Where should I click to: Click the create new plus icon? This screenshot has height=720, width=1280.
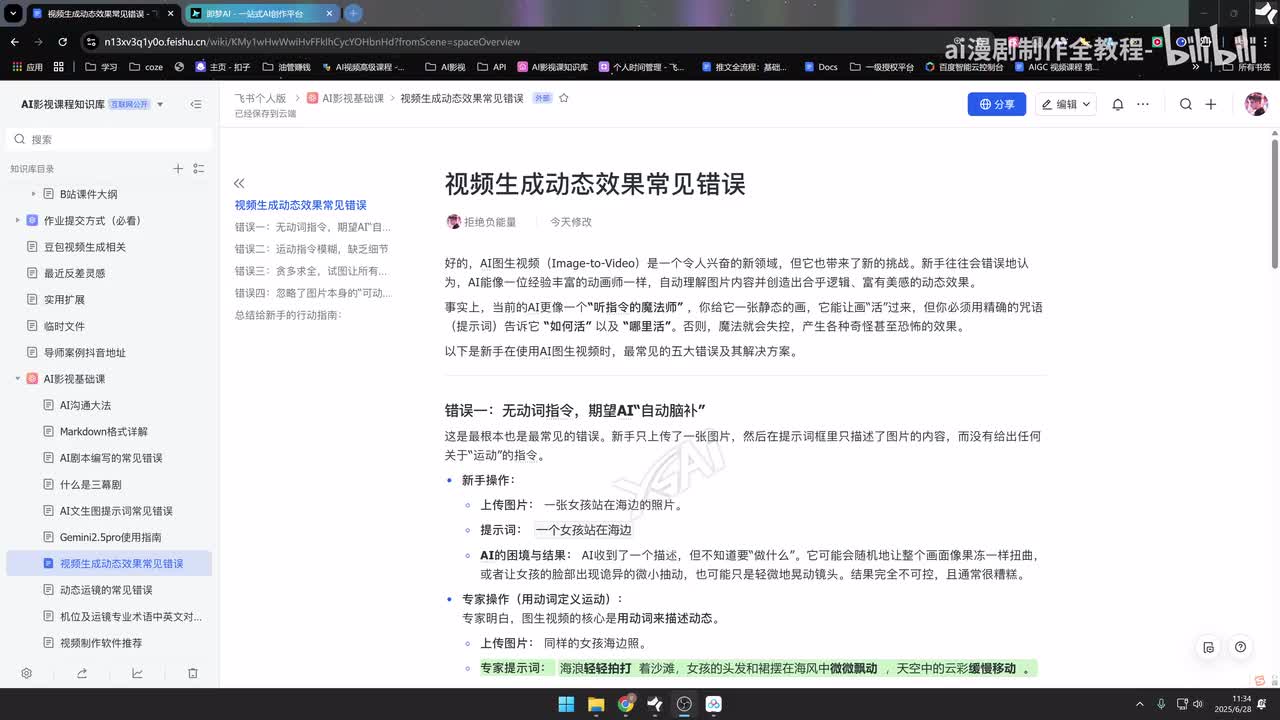pos(1211,104)
